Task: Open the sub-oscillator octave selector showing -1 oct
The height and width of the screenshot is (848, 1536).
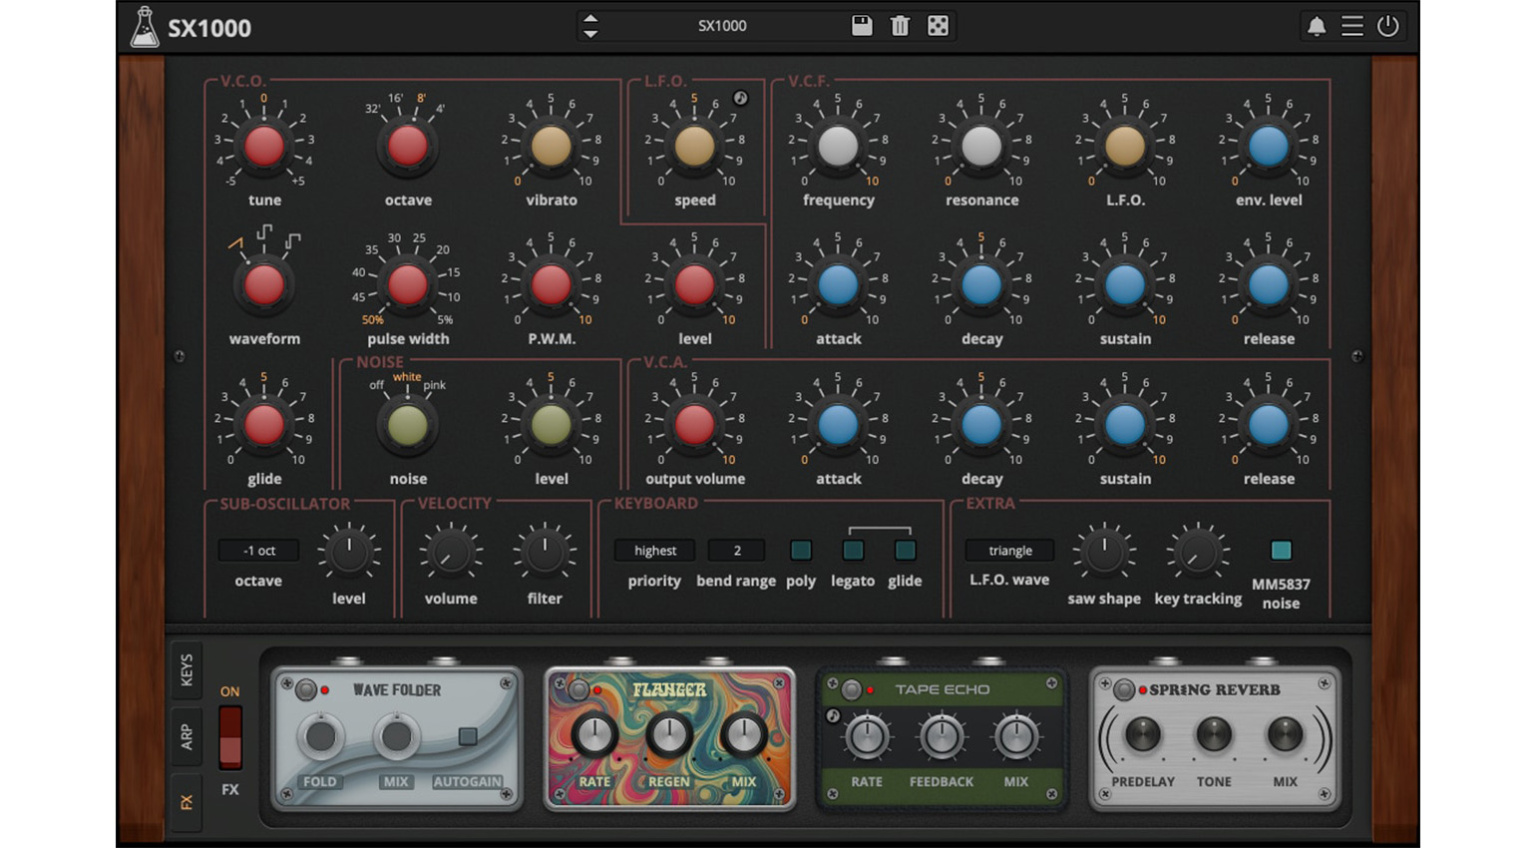Action: pyautogui.click(x=258, y=550)
